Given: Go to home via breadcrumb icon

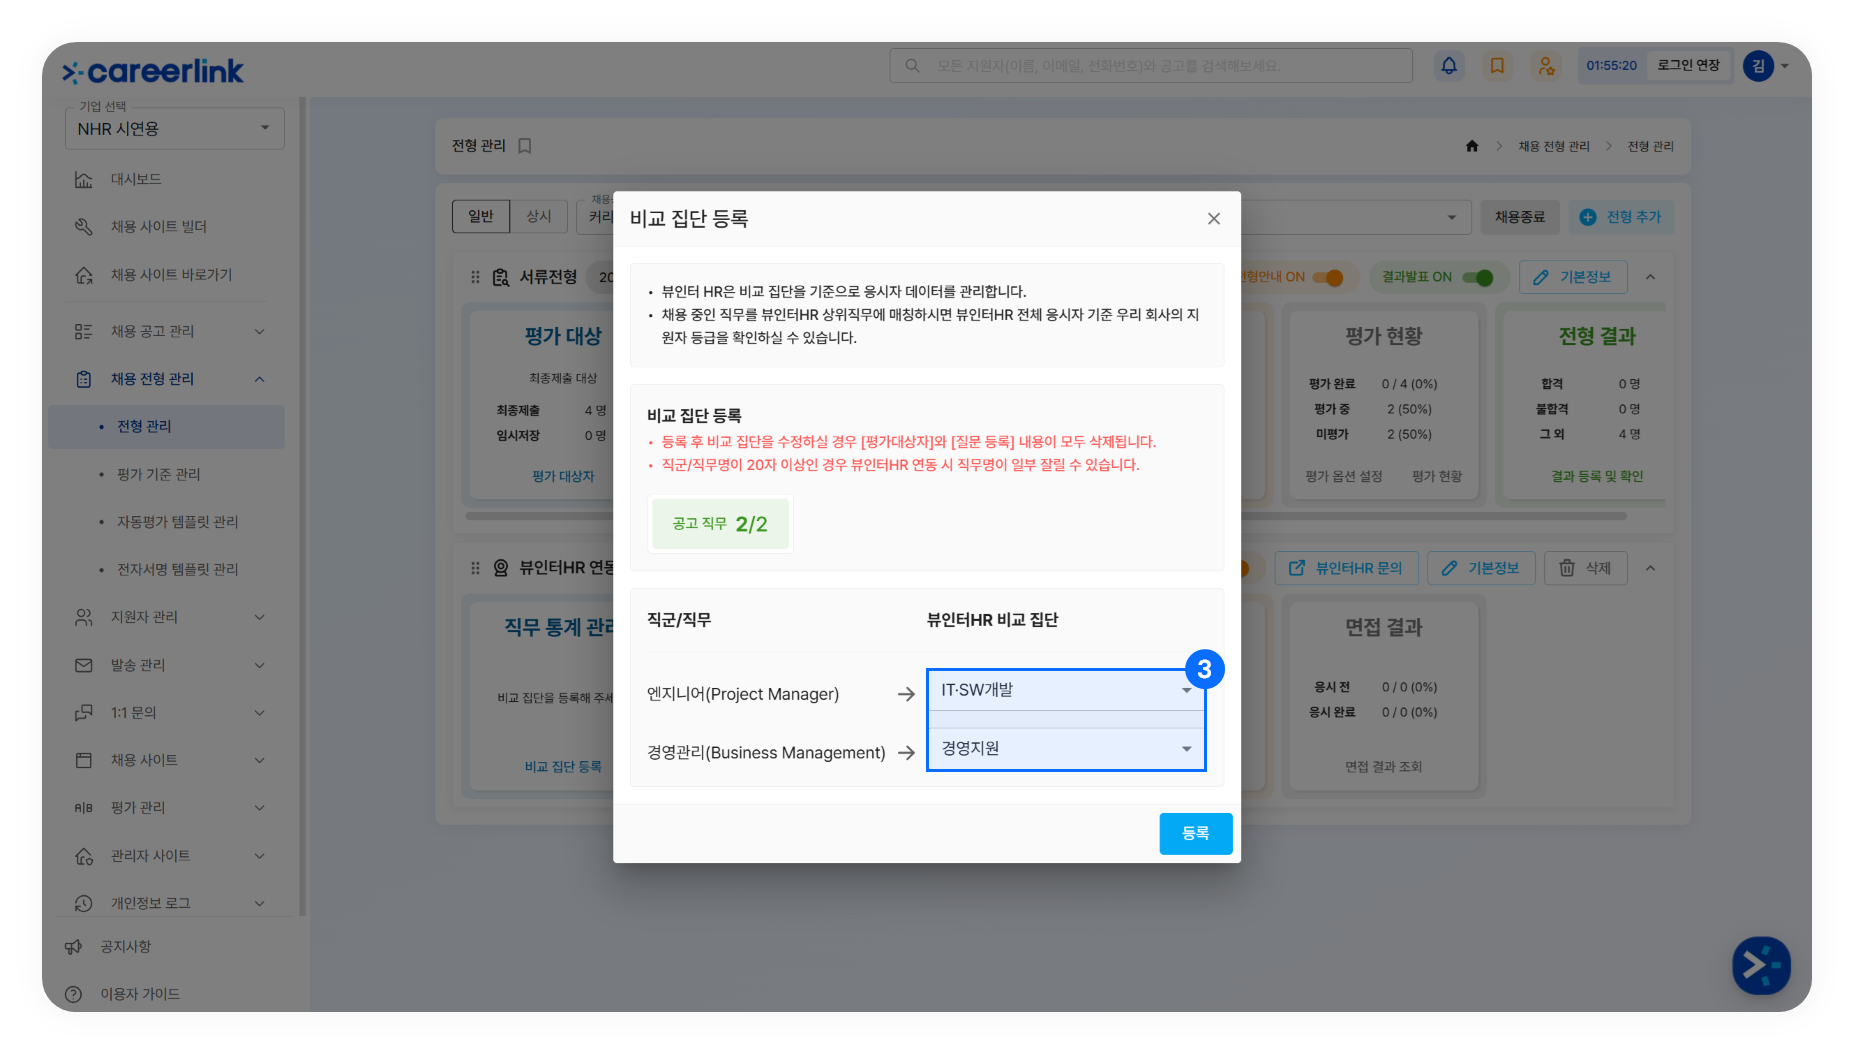Looking at the screenshot, I should (1472, 146).
